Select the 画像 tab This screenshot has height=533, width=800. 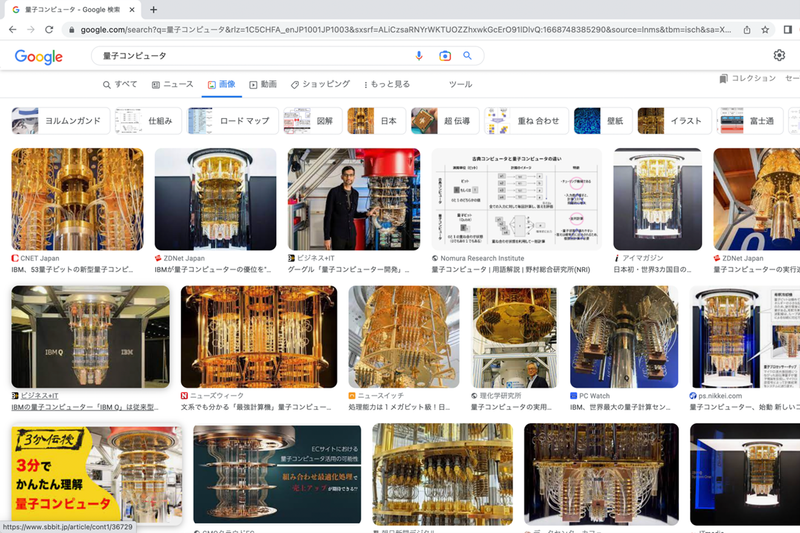[221, 84]
